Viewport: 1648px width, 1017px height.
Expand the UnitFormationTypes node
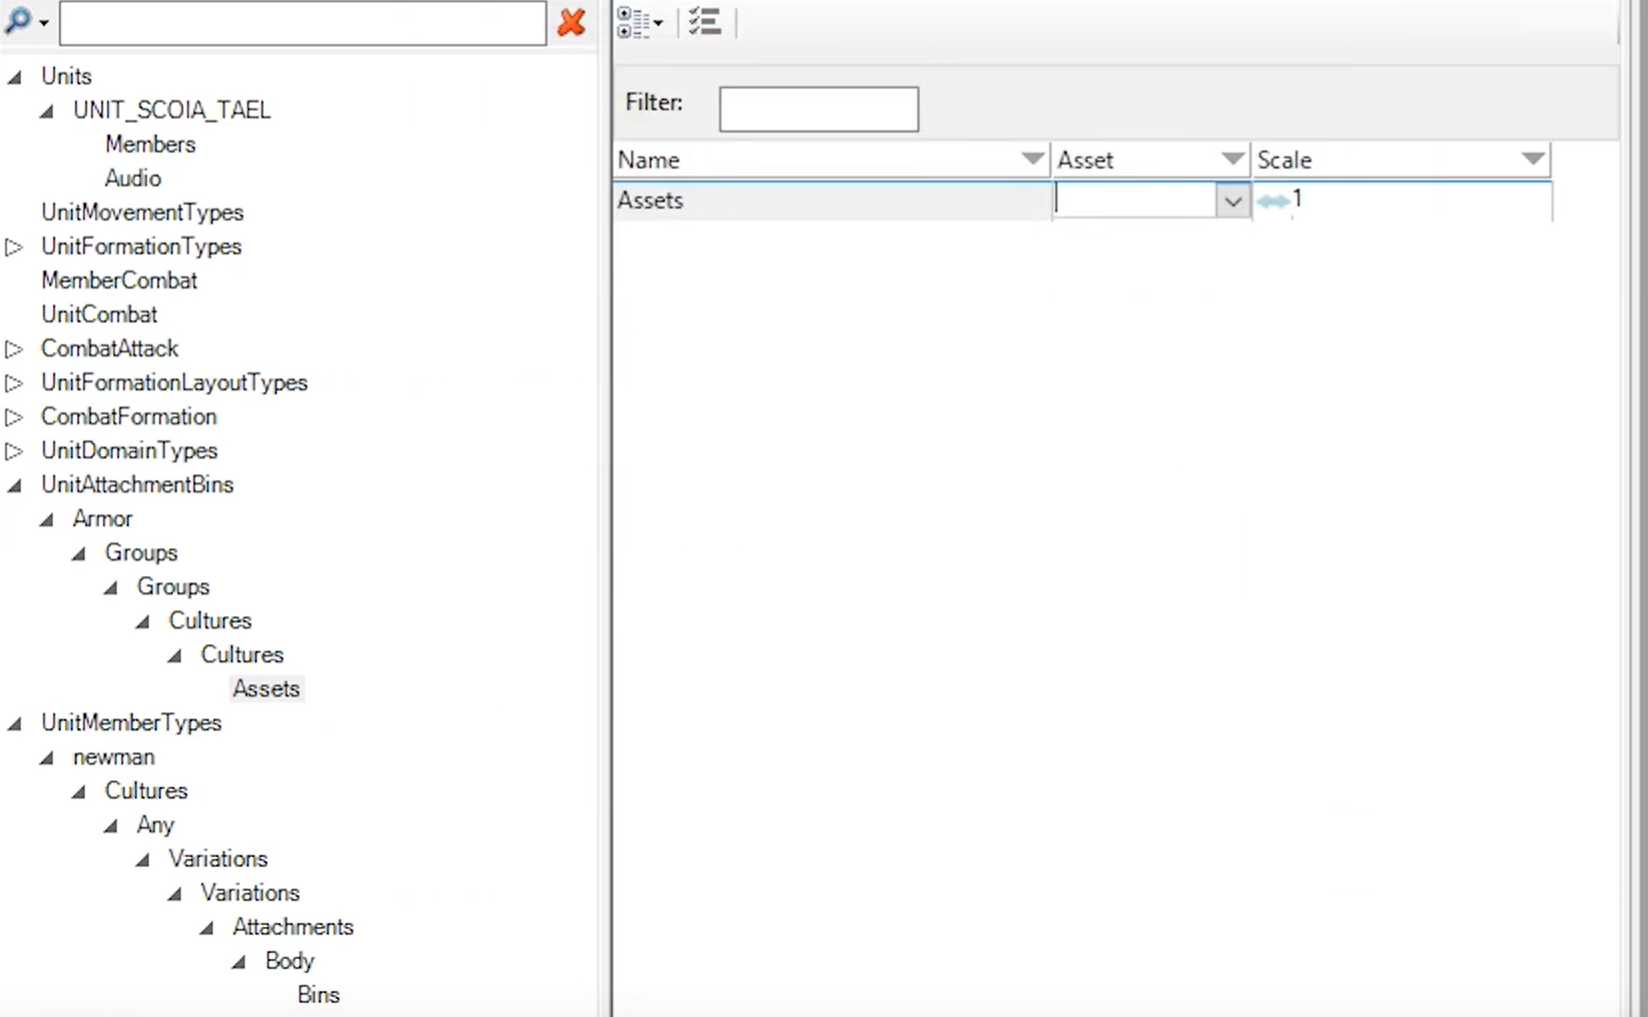pos(14,247)
